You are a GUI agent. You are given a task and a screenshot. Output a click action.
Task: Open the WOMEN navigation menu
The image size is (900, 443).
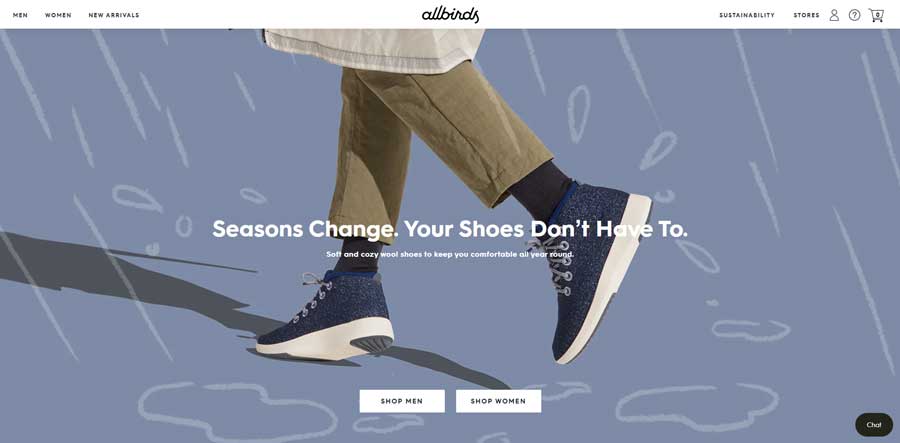58,15
